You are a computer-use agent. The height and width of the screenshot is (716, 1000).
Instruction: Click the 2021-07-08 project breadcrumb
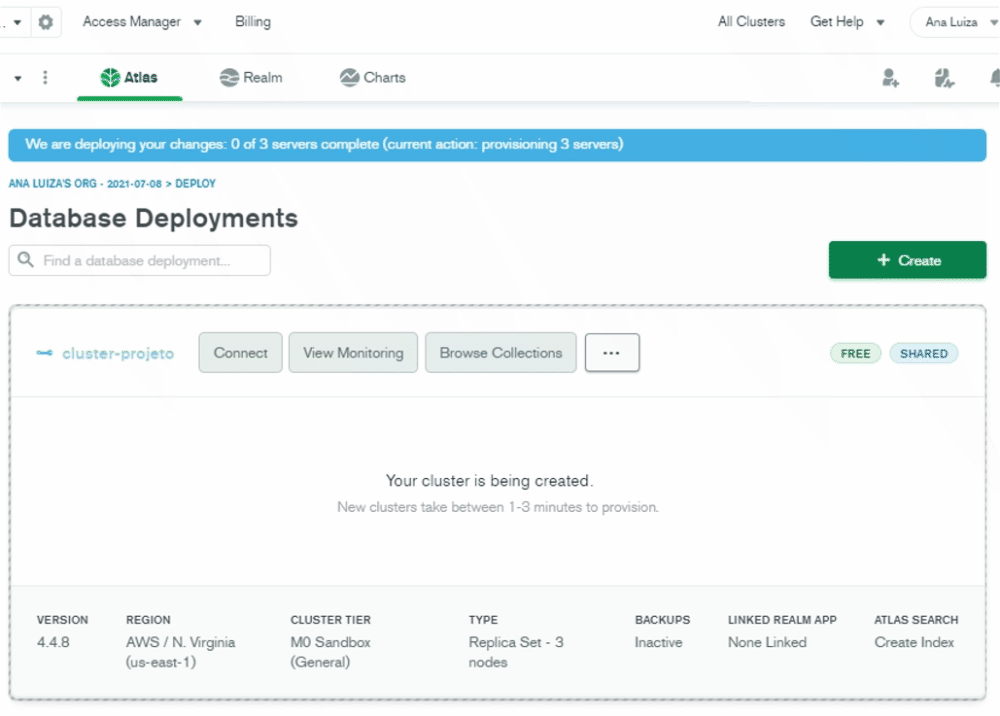[x=134, y=184]
